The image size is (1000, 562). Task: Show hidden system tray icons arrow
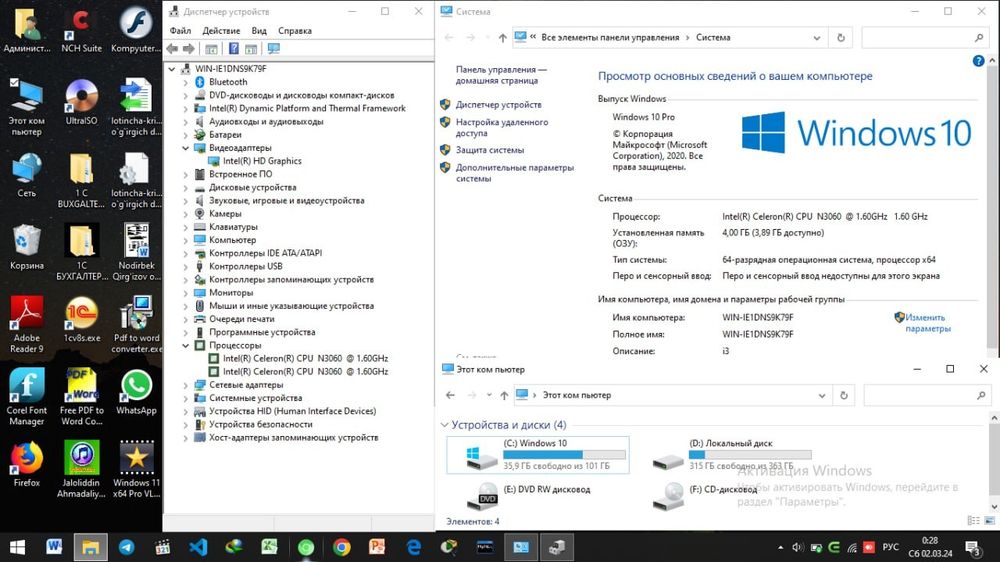(x=781, y=547)
